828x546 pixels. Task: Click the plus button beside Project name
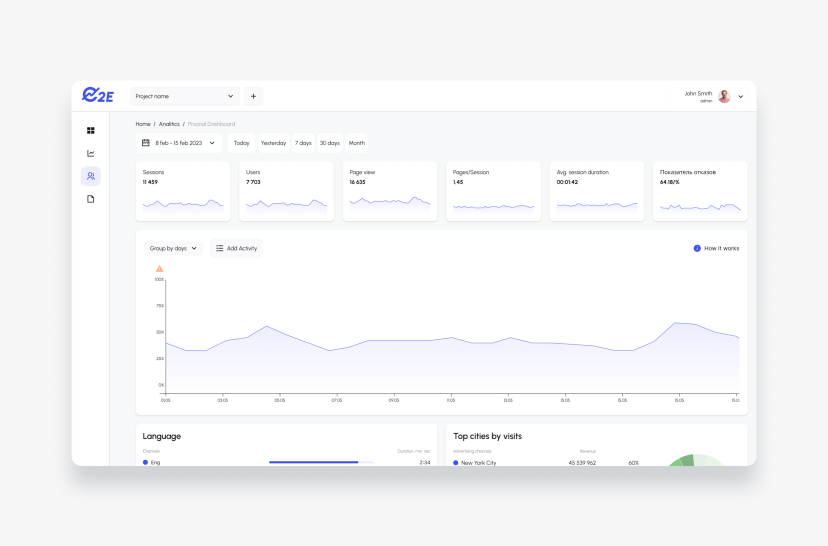(253, 96)
